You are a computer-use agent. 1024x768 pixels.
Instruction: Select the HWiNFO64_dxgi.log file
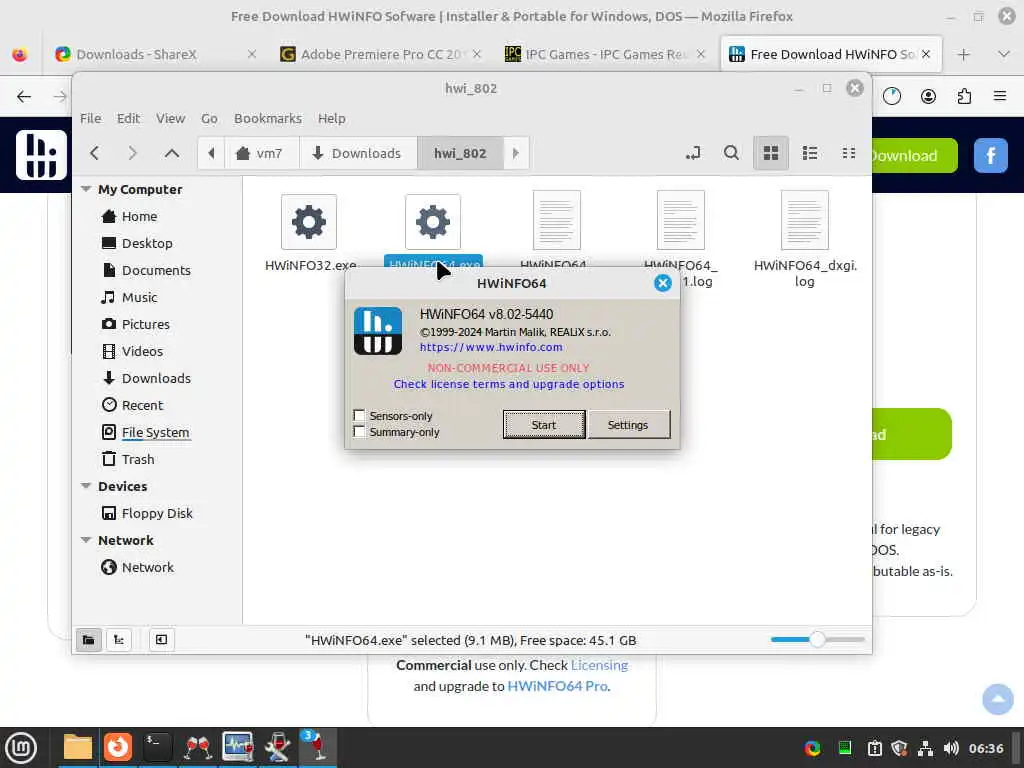pyautogui.click(x=805, y=239)
